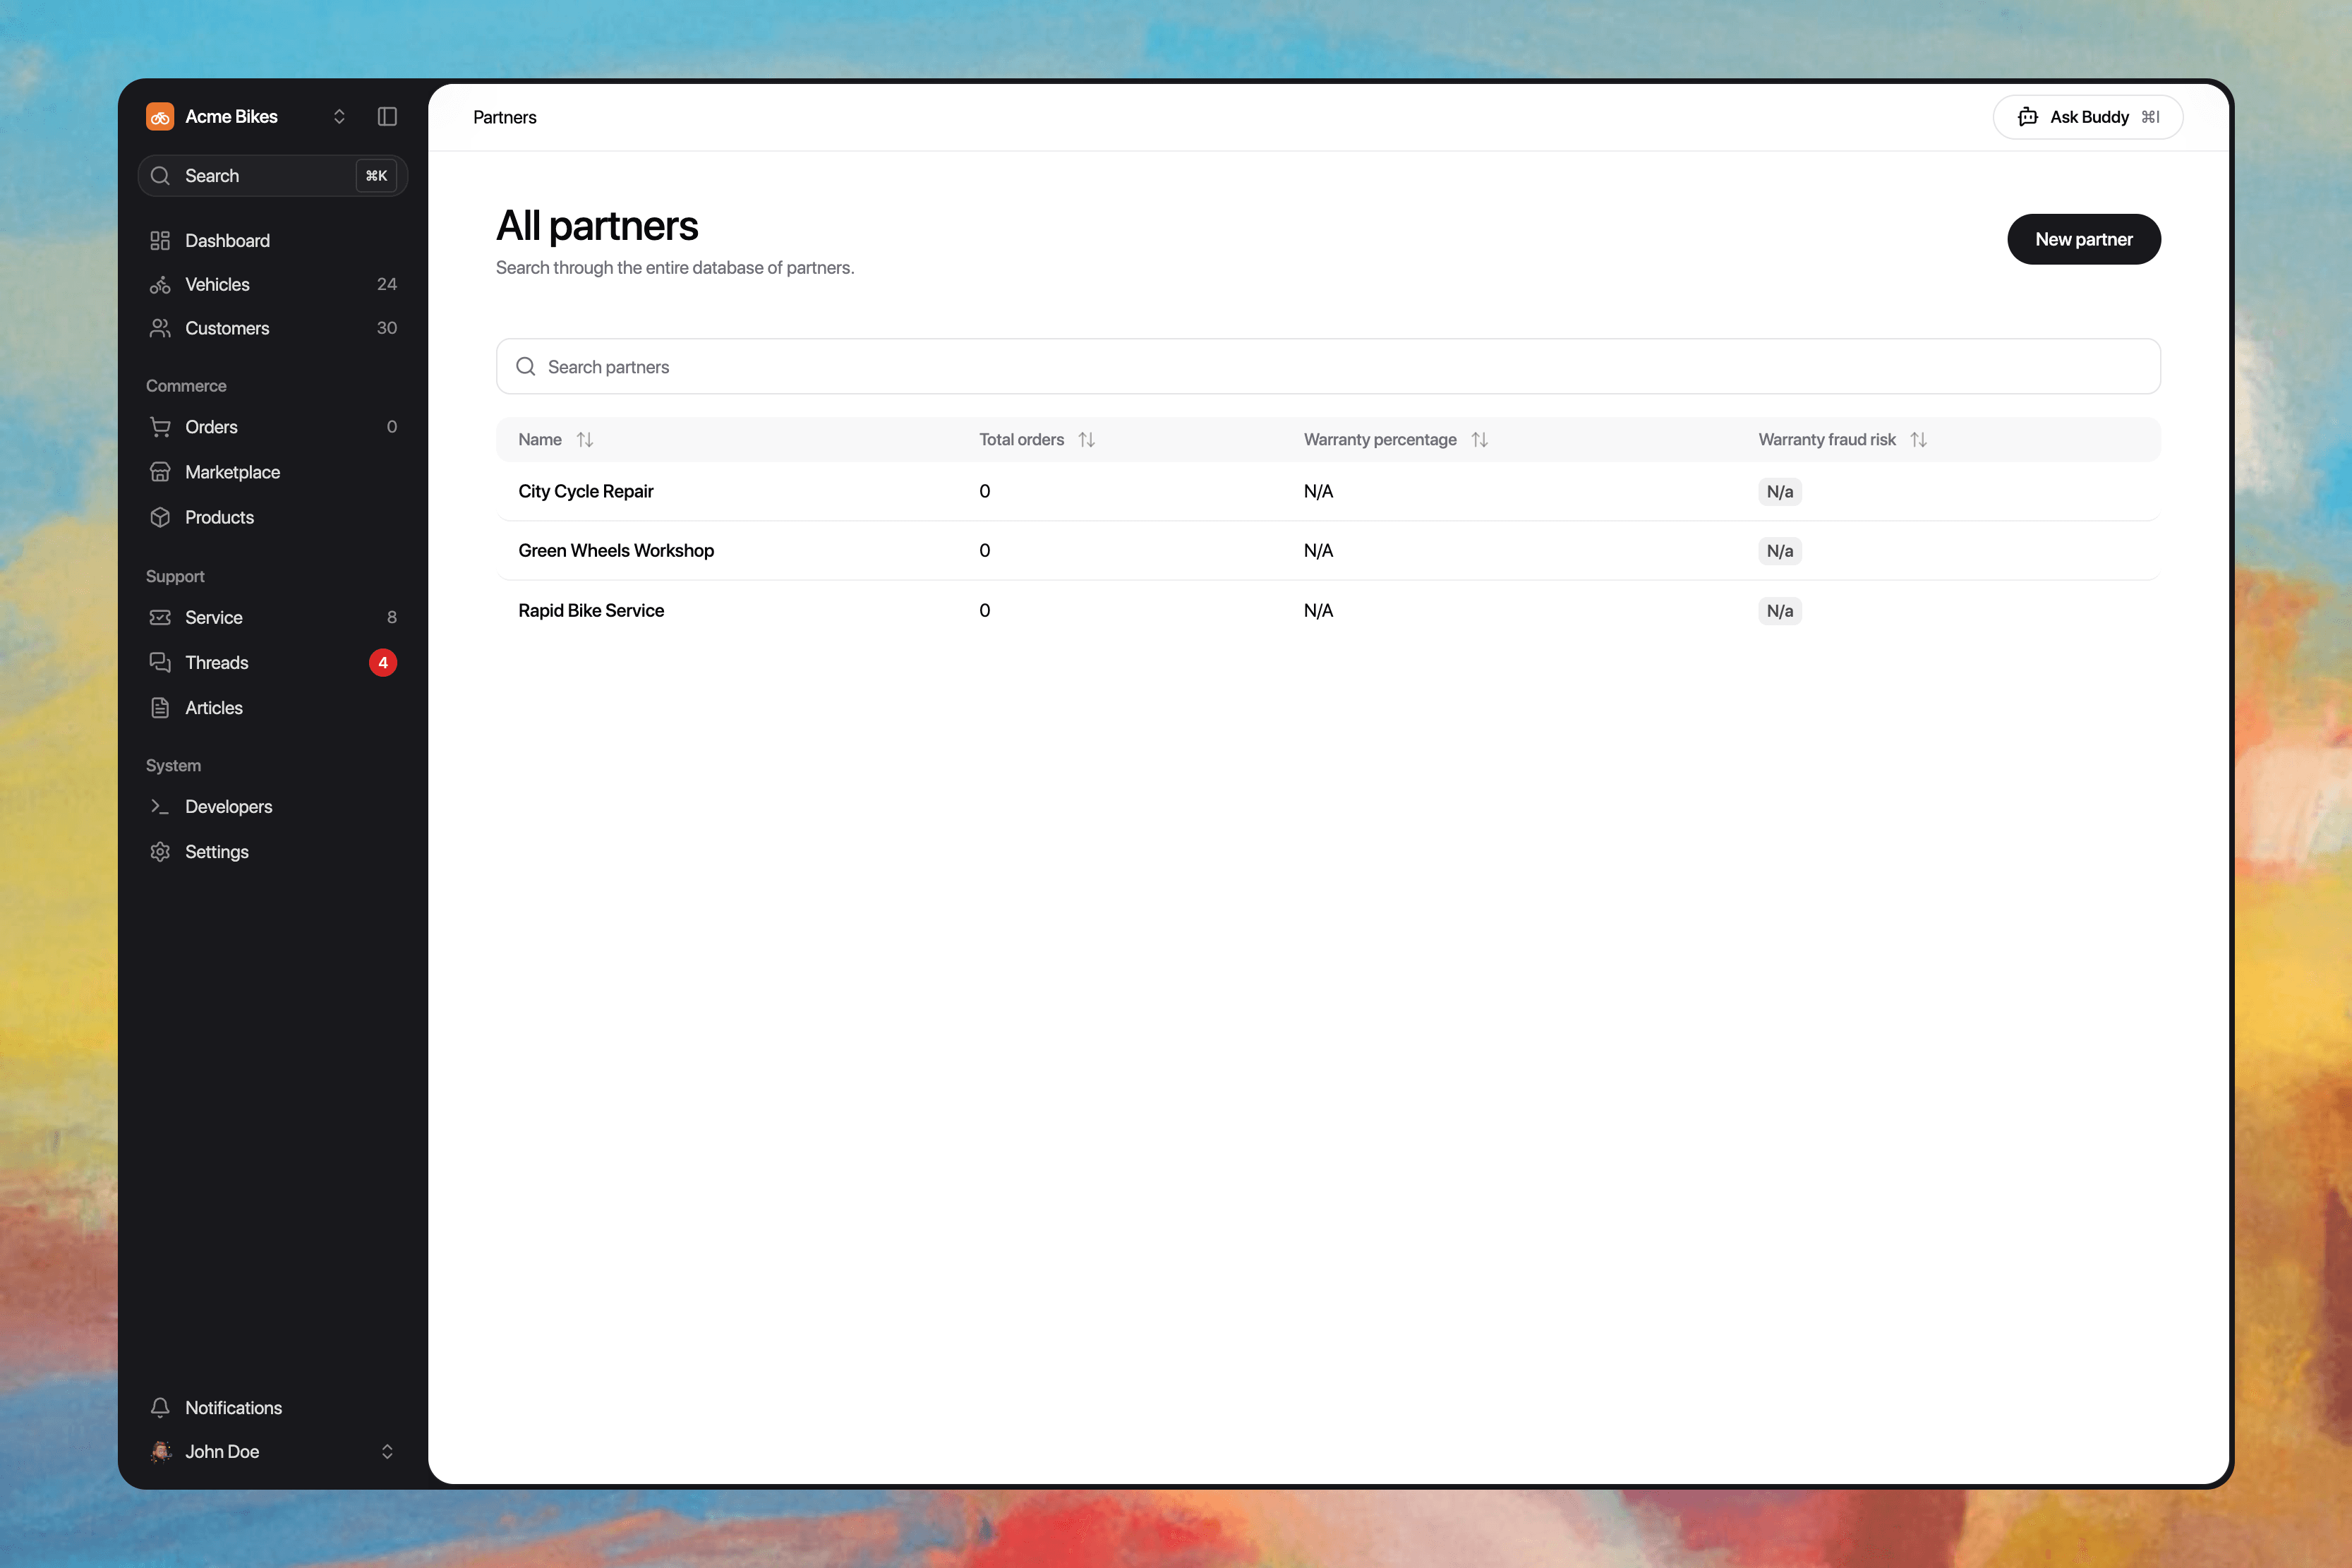Click the Threads red badge showing 4
This screenshot has height=1568, width=2352.
click(383, 662)
